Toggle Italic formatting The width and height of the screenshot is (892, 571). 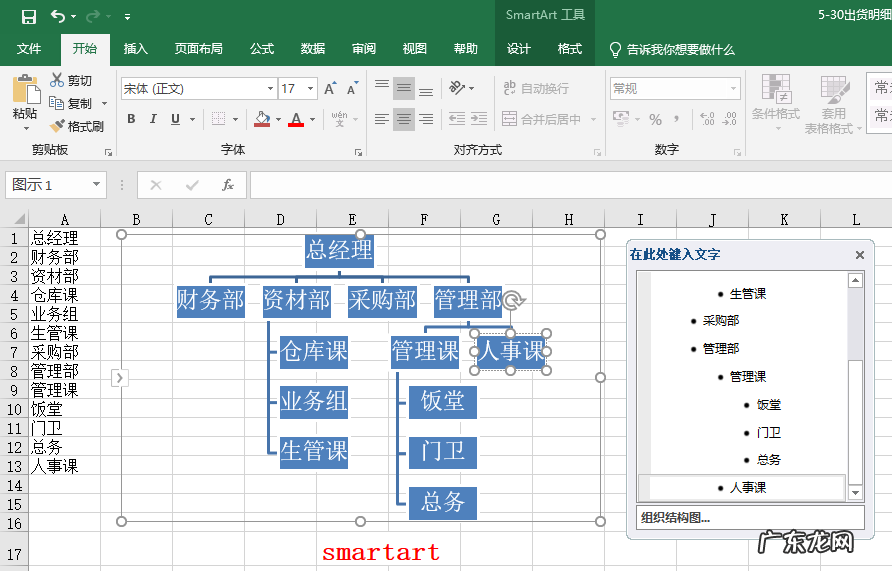click(153, 119)
